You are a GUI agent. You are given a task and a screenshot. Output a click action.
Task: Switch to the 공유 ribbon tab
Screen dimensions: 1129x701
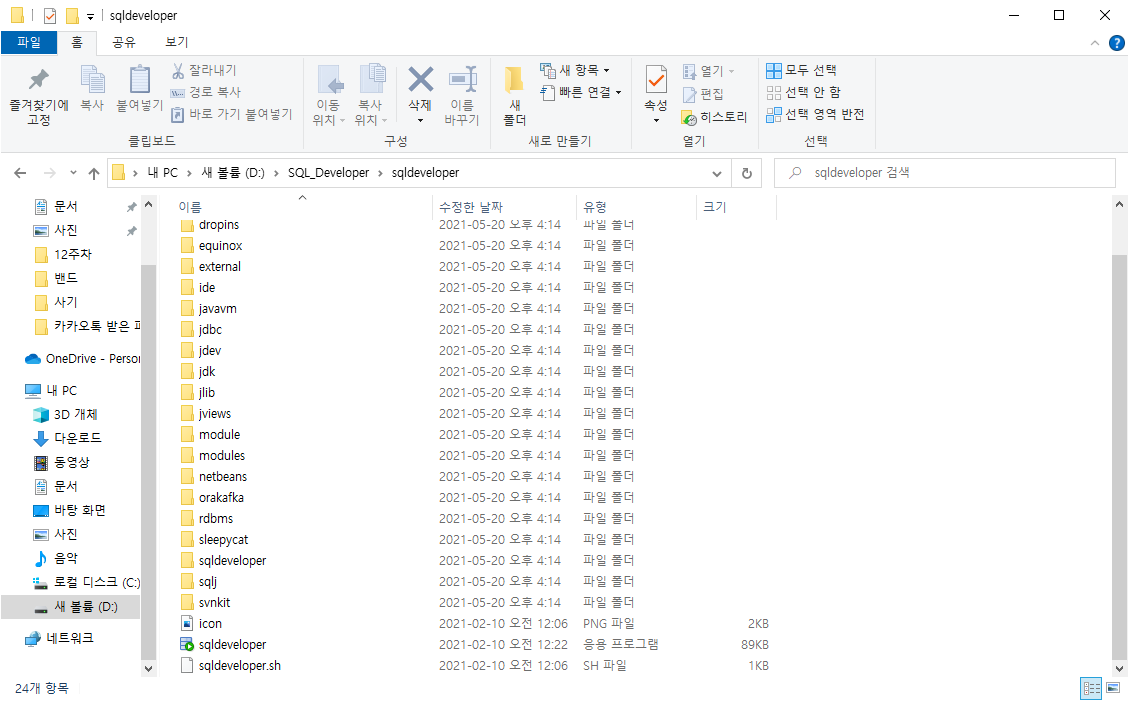pos(124,42)
